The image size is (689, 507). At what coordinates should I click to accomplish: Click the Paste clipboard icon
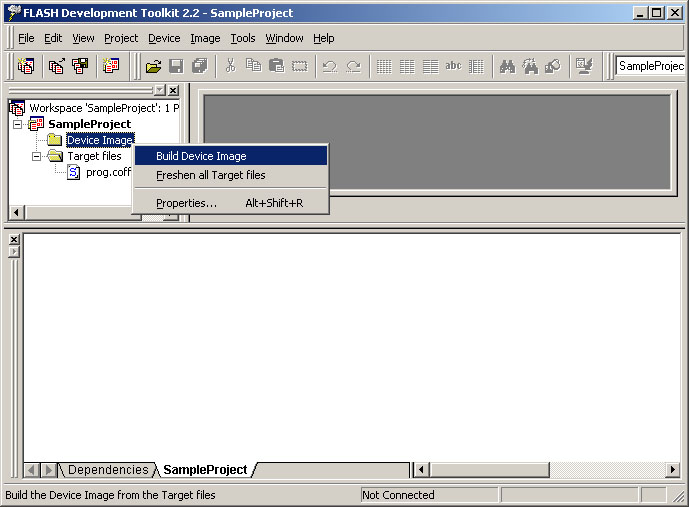point(276,66)
